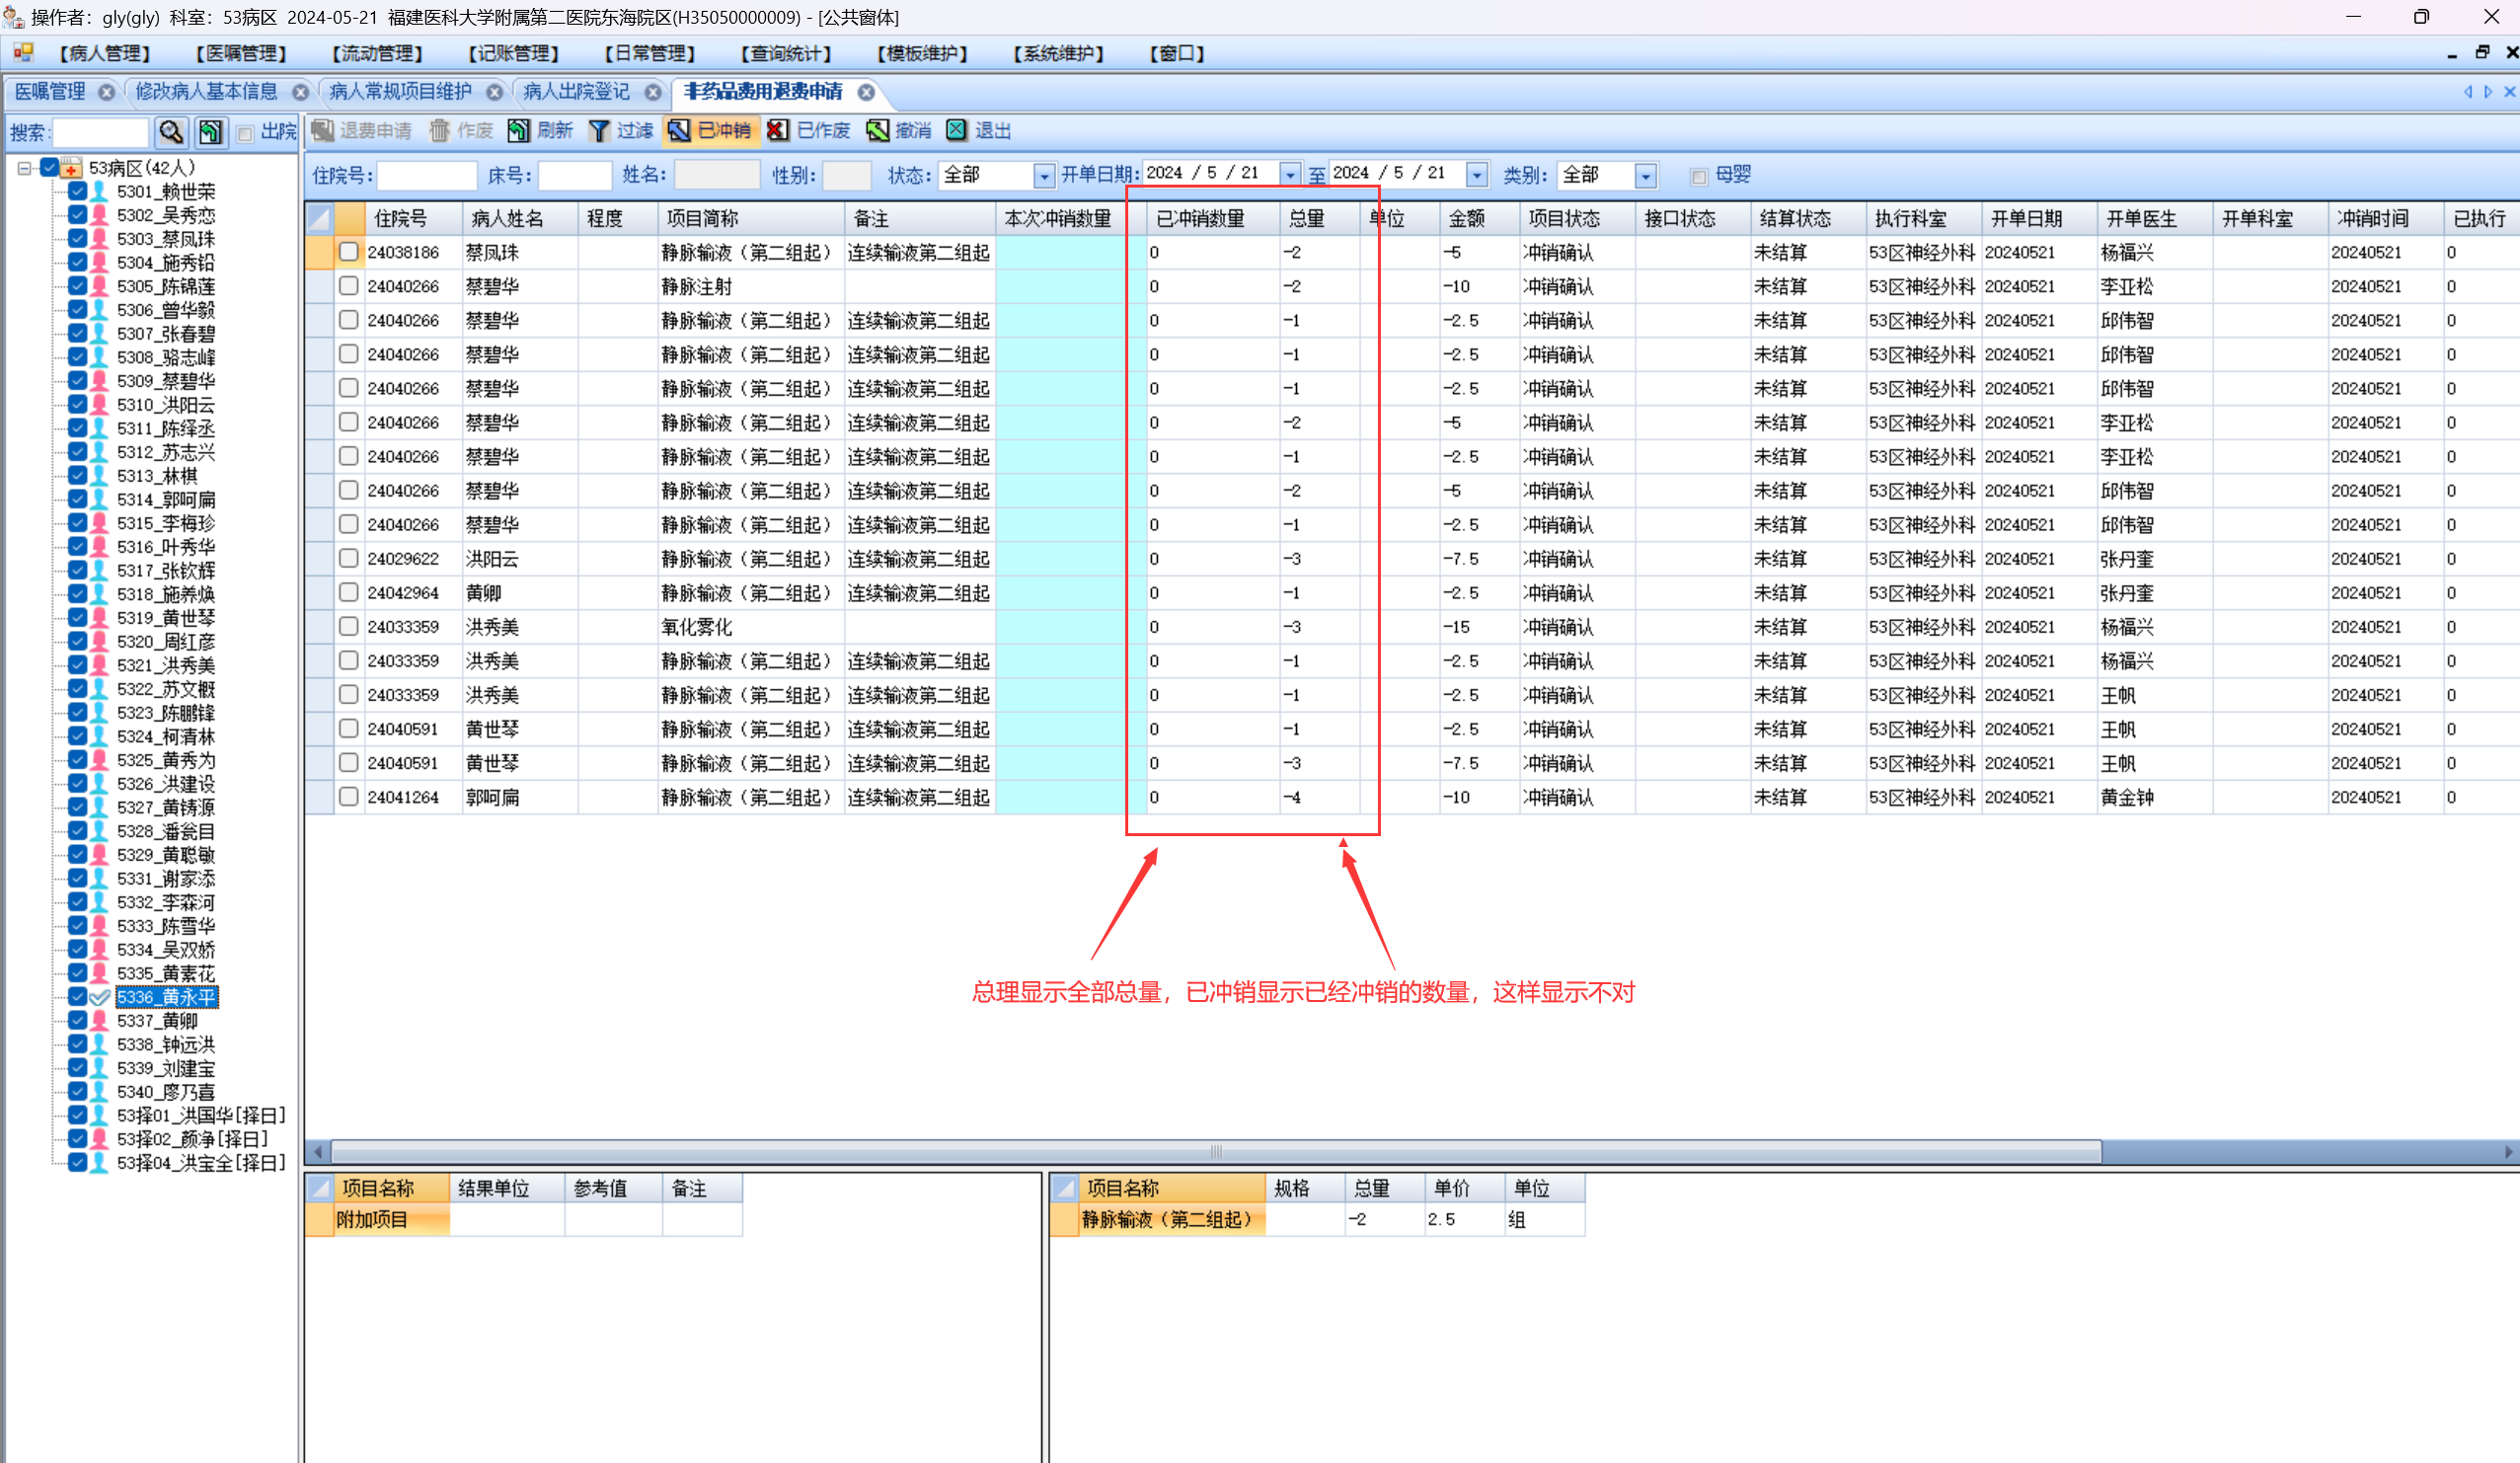The height and width of the screenshot is (1463, 2520).
Task: Select patient 5310_洪阳云 in tree
Action: point(166,405)
